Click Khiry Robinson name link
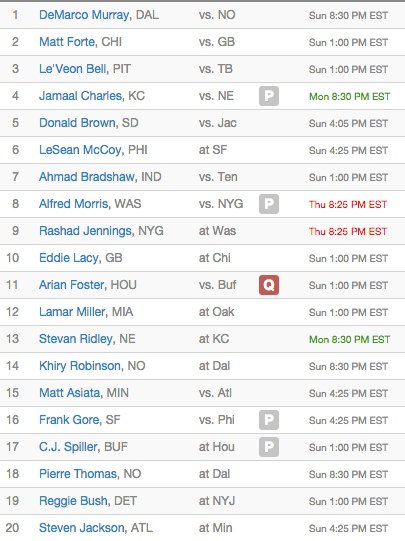405x541 pixels. click(80, 366)
